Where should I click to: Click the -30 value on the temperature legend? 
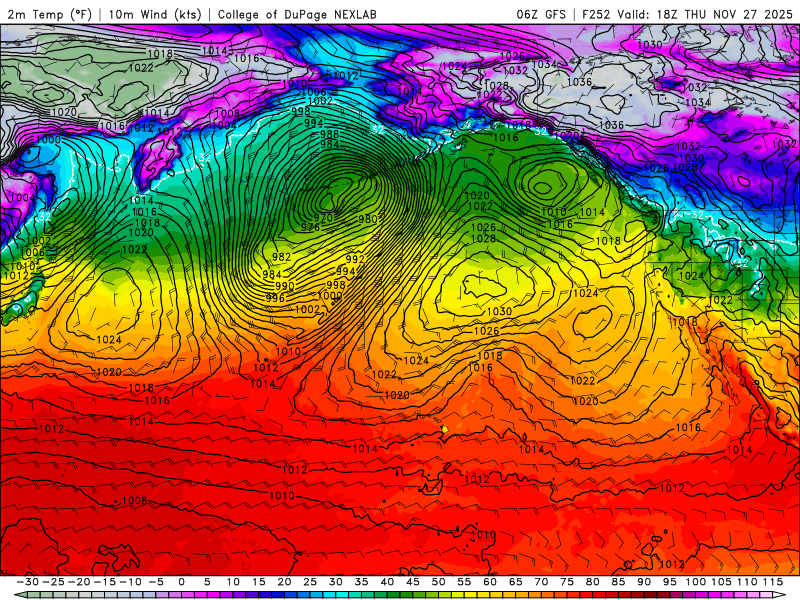27,582
